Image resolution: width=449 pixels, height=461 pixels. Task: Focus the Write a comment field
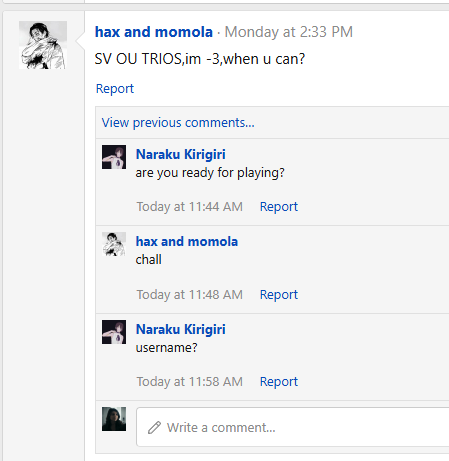(x=293, y=427)
